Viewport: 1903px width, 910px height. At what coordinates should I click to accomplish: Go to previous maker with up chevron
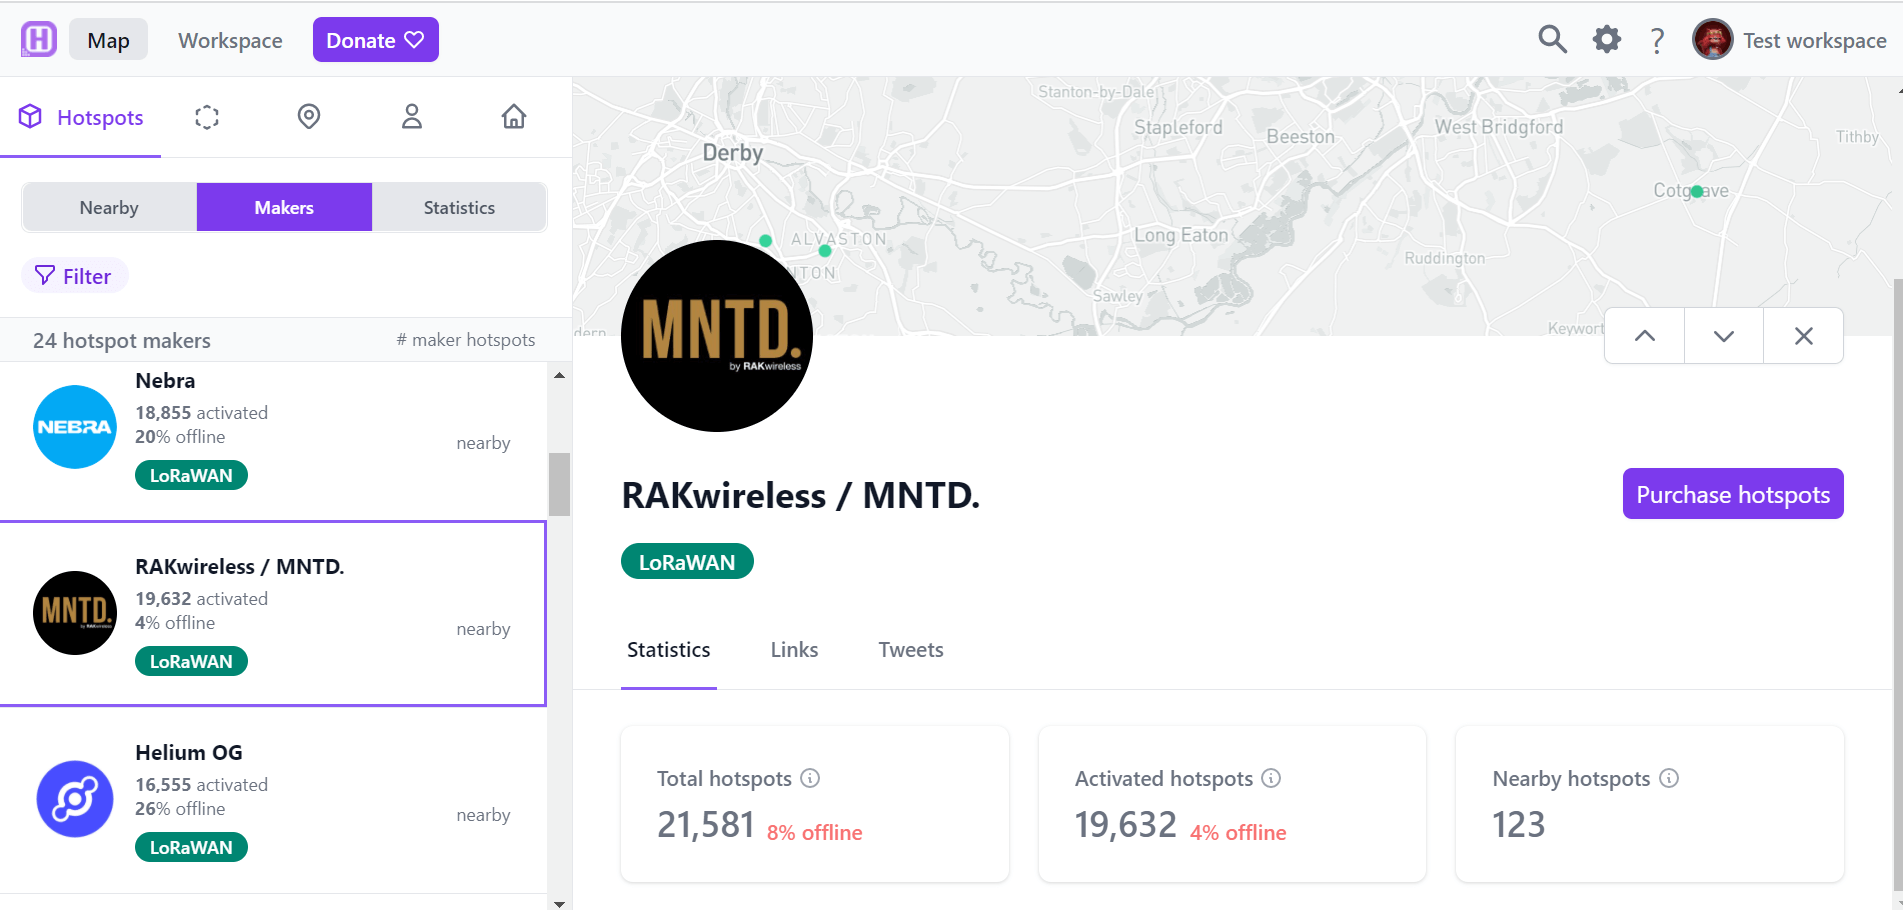1645,336
